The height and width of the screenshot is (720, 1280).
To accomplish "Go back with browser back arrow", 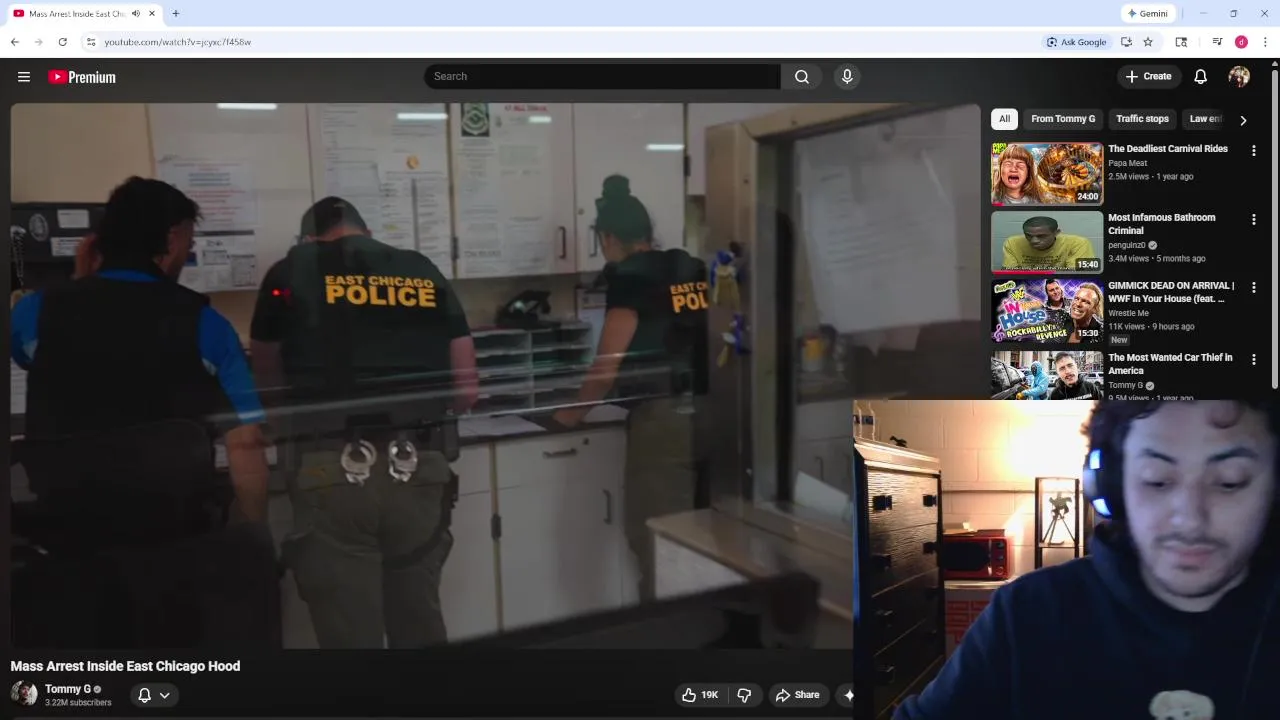I will click(x=15, y=42).
